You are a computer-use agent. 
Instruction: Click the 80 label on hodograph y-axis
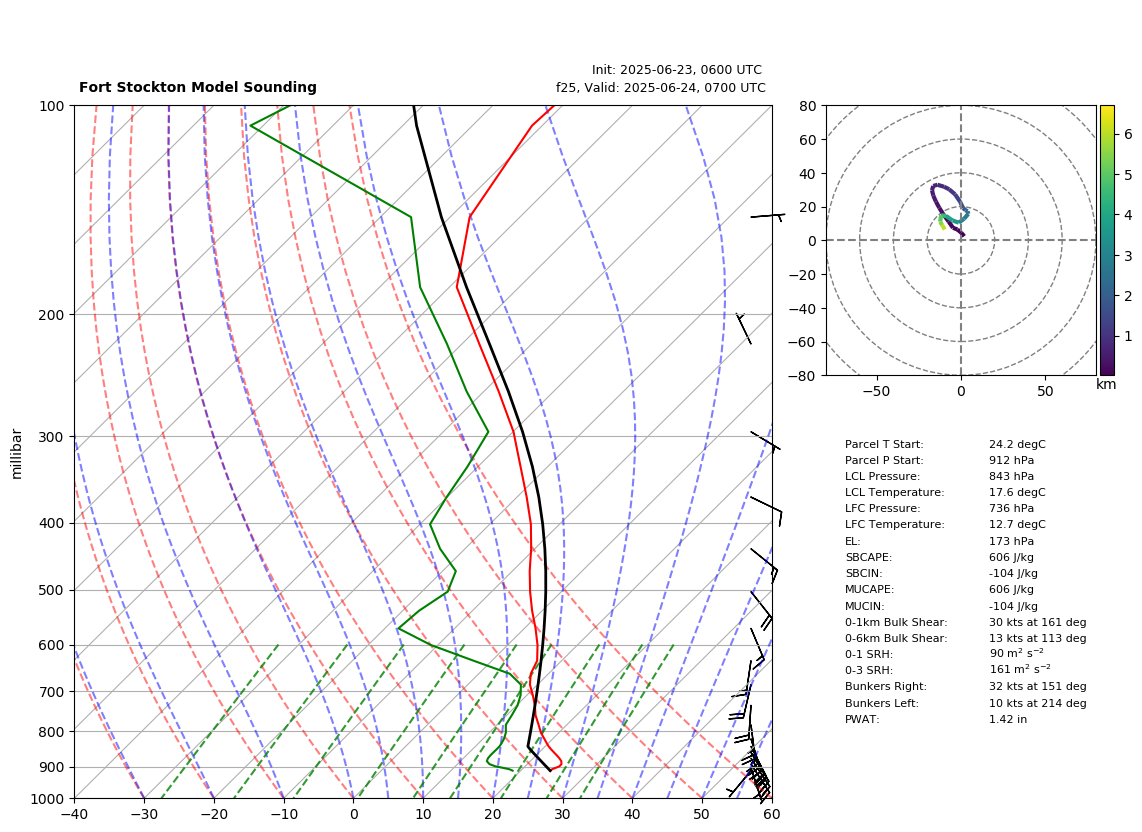[807, 106]
